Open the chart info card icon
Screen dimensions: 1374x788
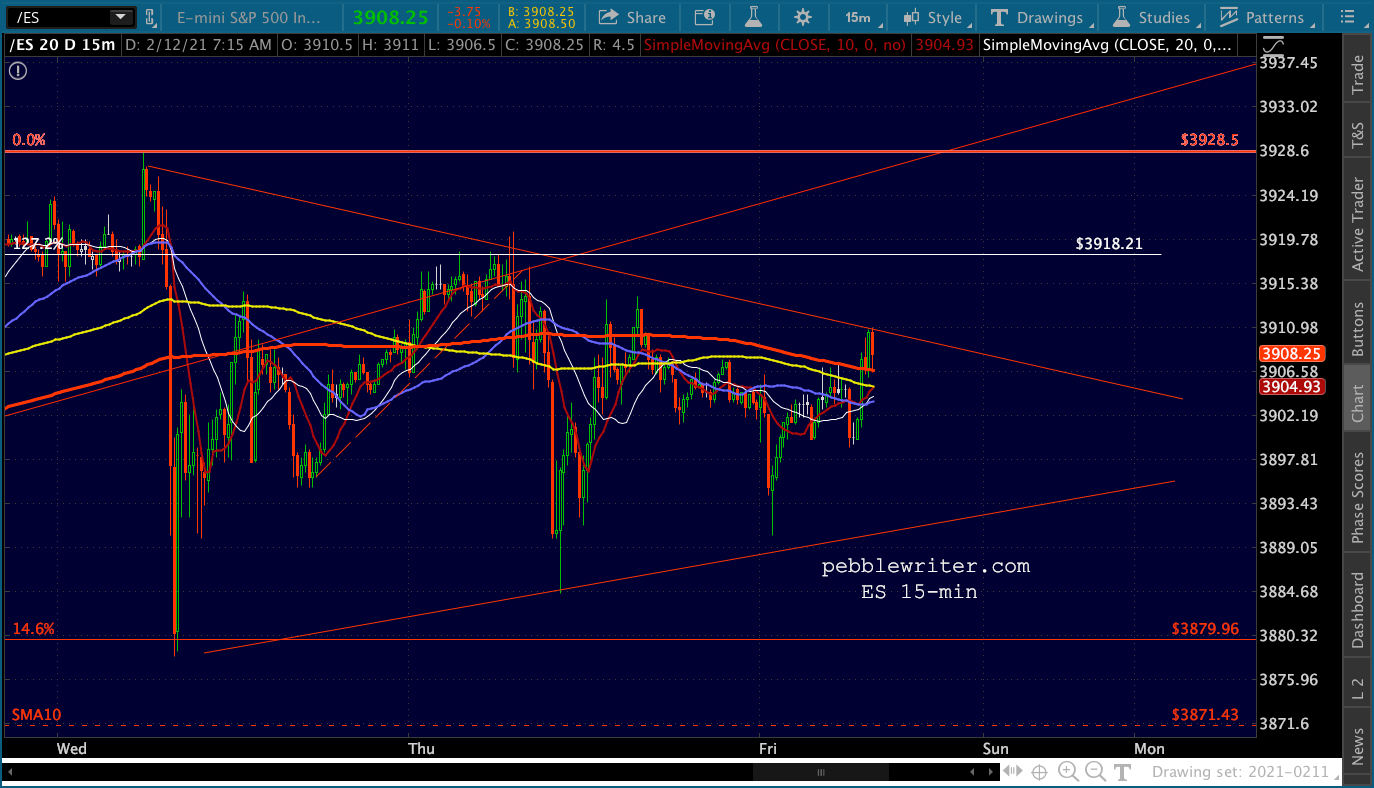point(704,17)
